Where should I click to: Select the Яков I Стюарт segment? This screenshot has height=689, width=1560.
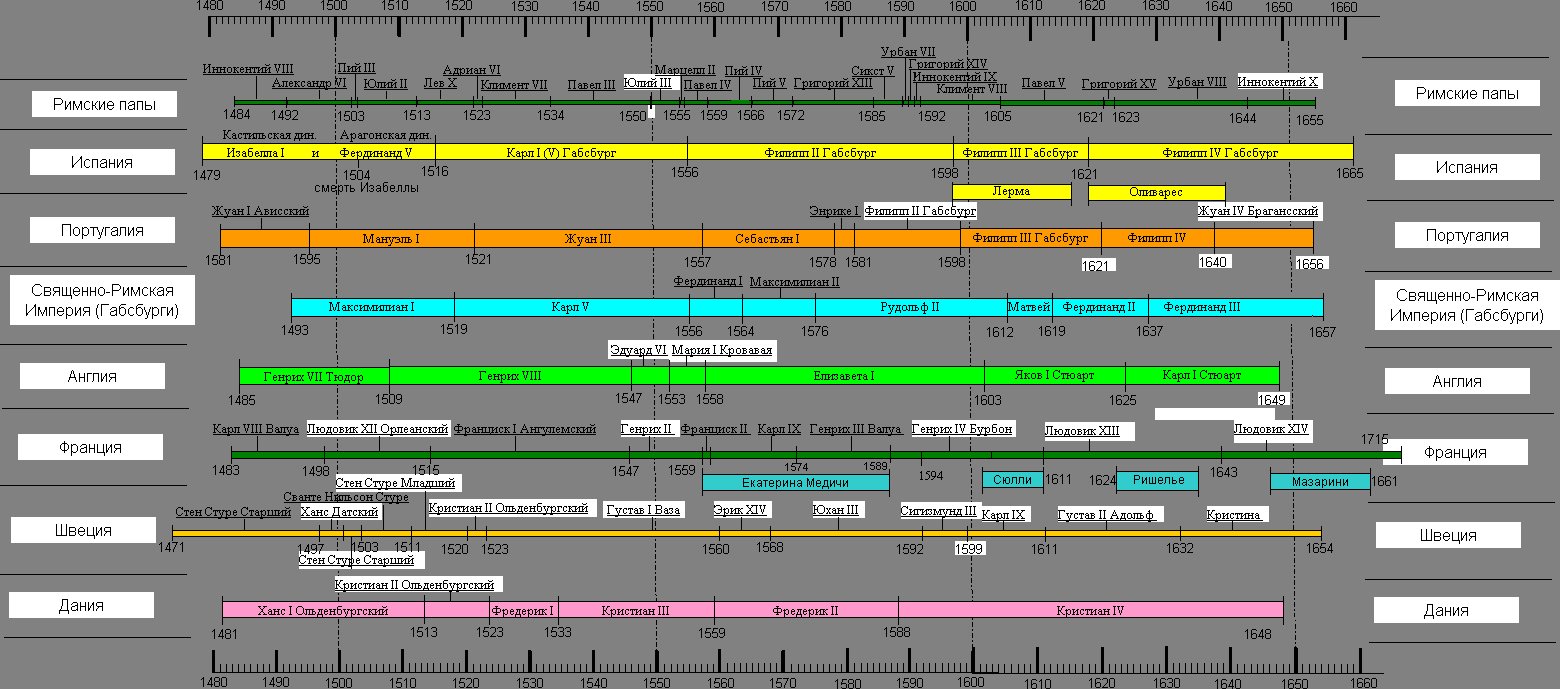pyautogui.click(x=1055, y=376)
